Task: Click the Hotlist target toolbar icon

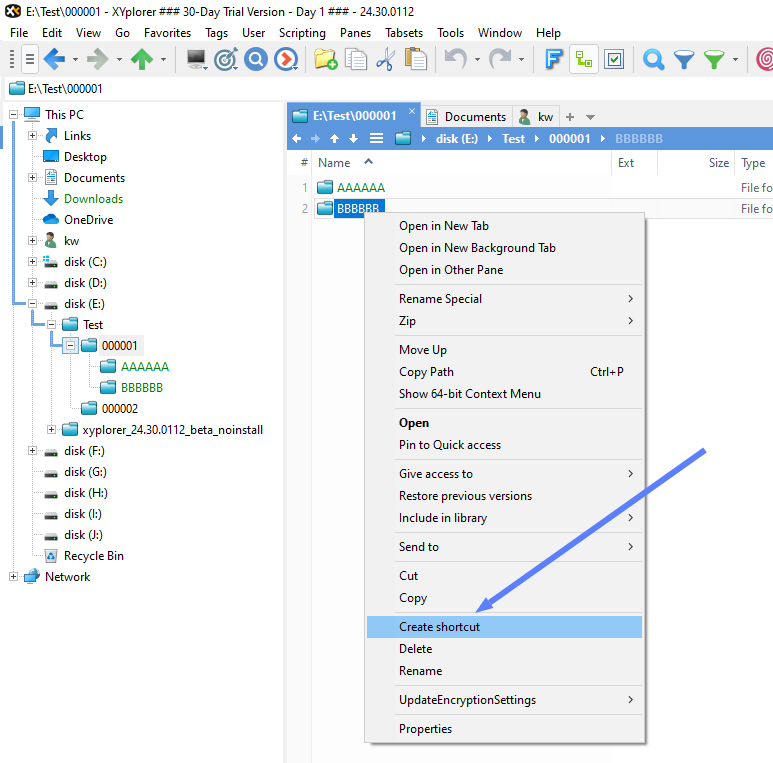Action: [x=226, y=59]
